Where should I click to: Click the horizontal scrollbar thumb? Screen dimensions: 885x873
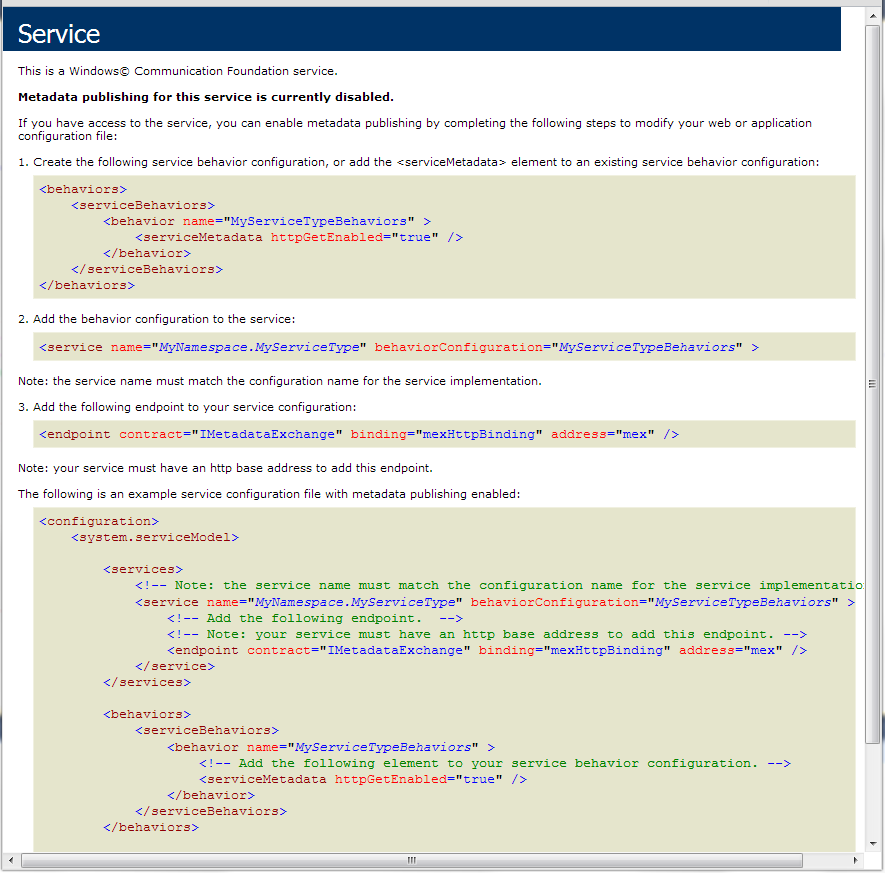tap(412, 861)
